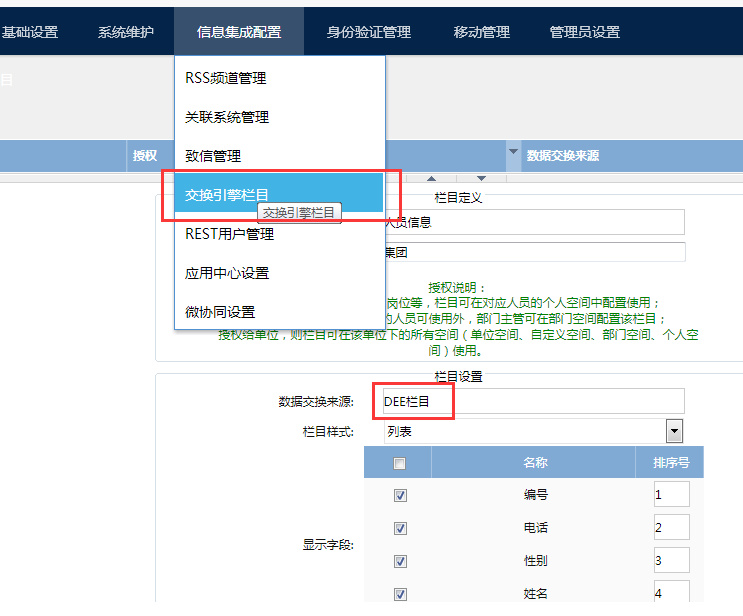Select the 致信管理 menu item
The image size is (743, 616).
pyautogui.click(x=213, y=156)
